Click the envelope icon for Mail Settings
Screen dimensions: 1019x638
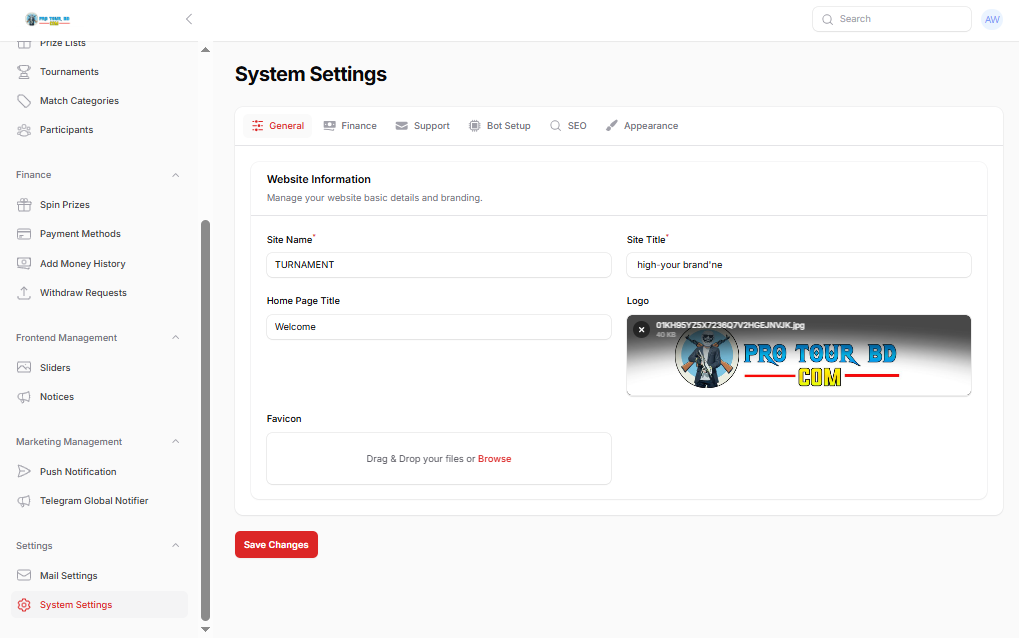(24, 576)
